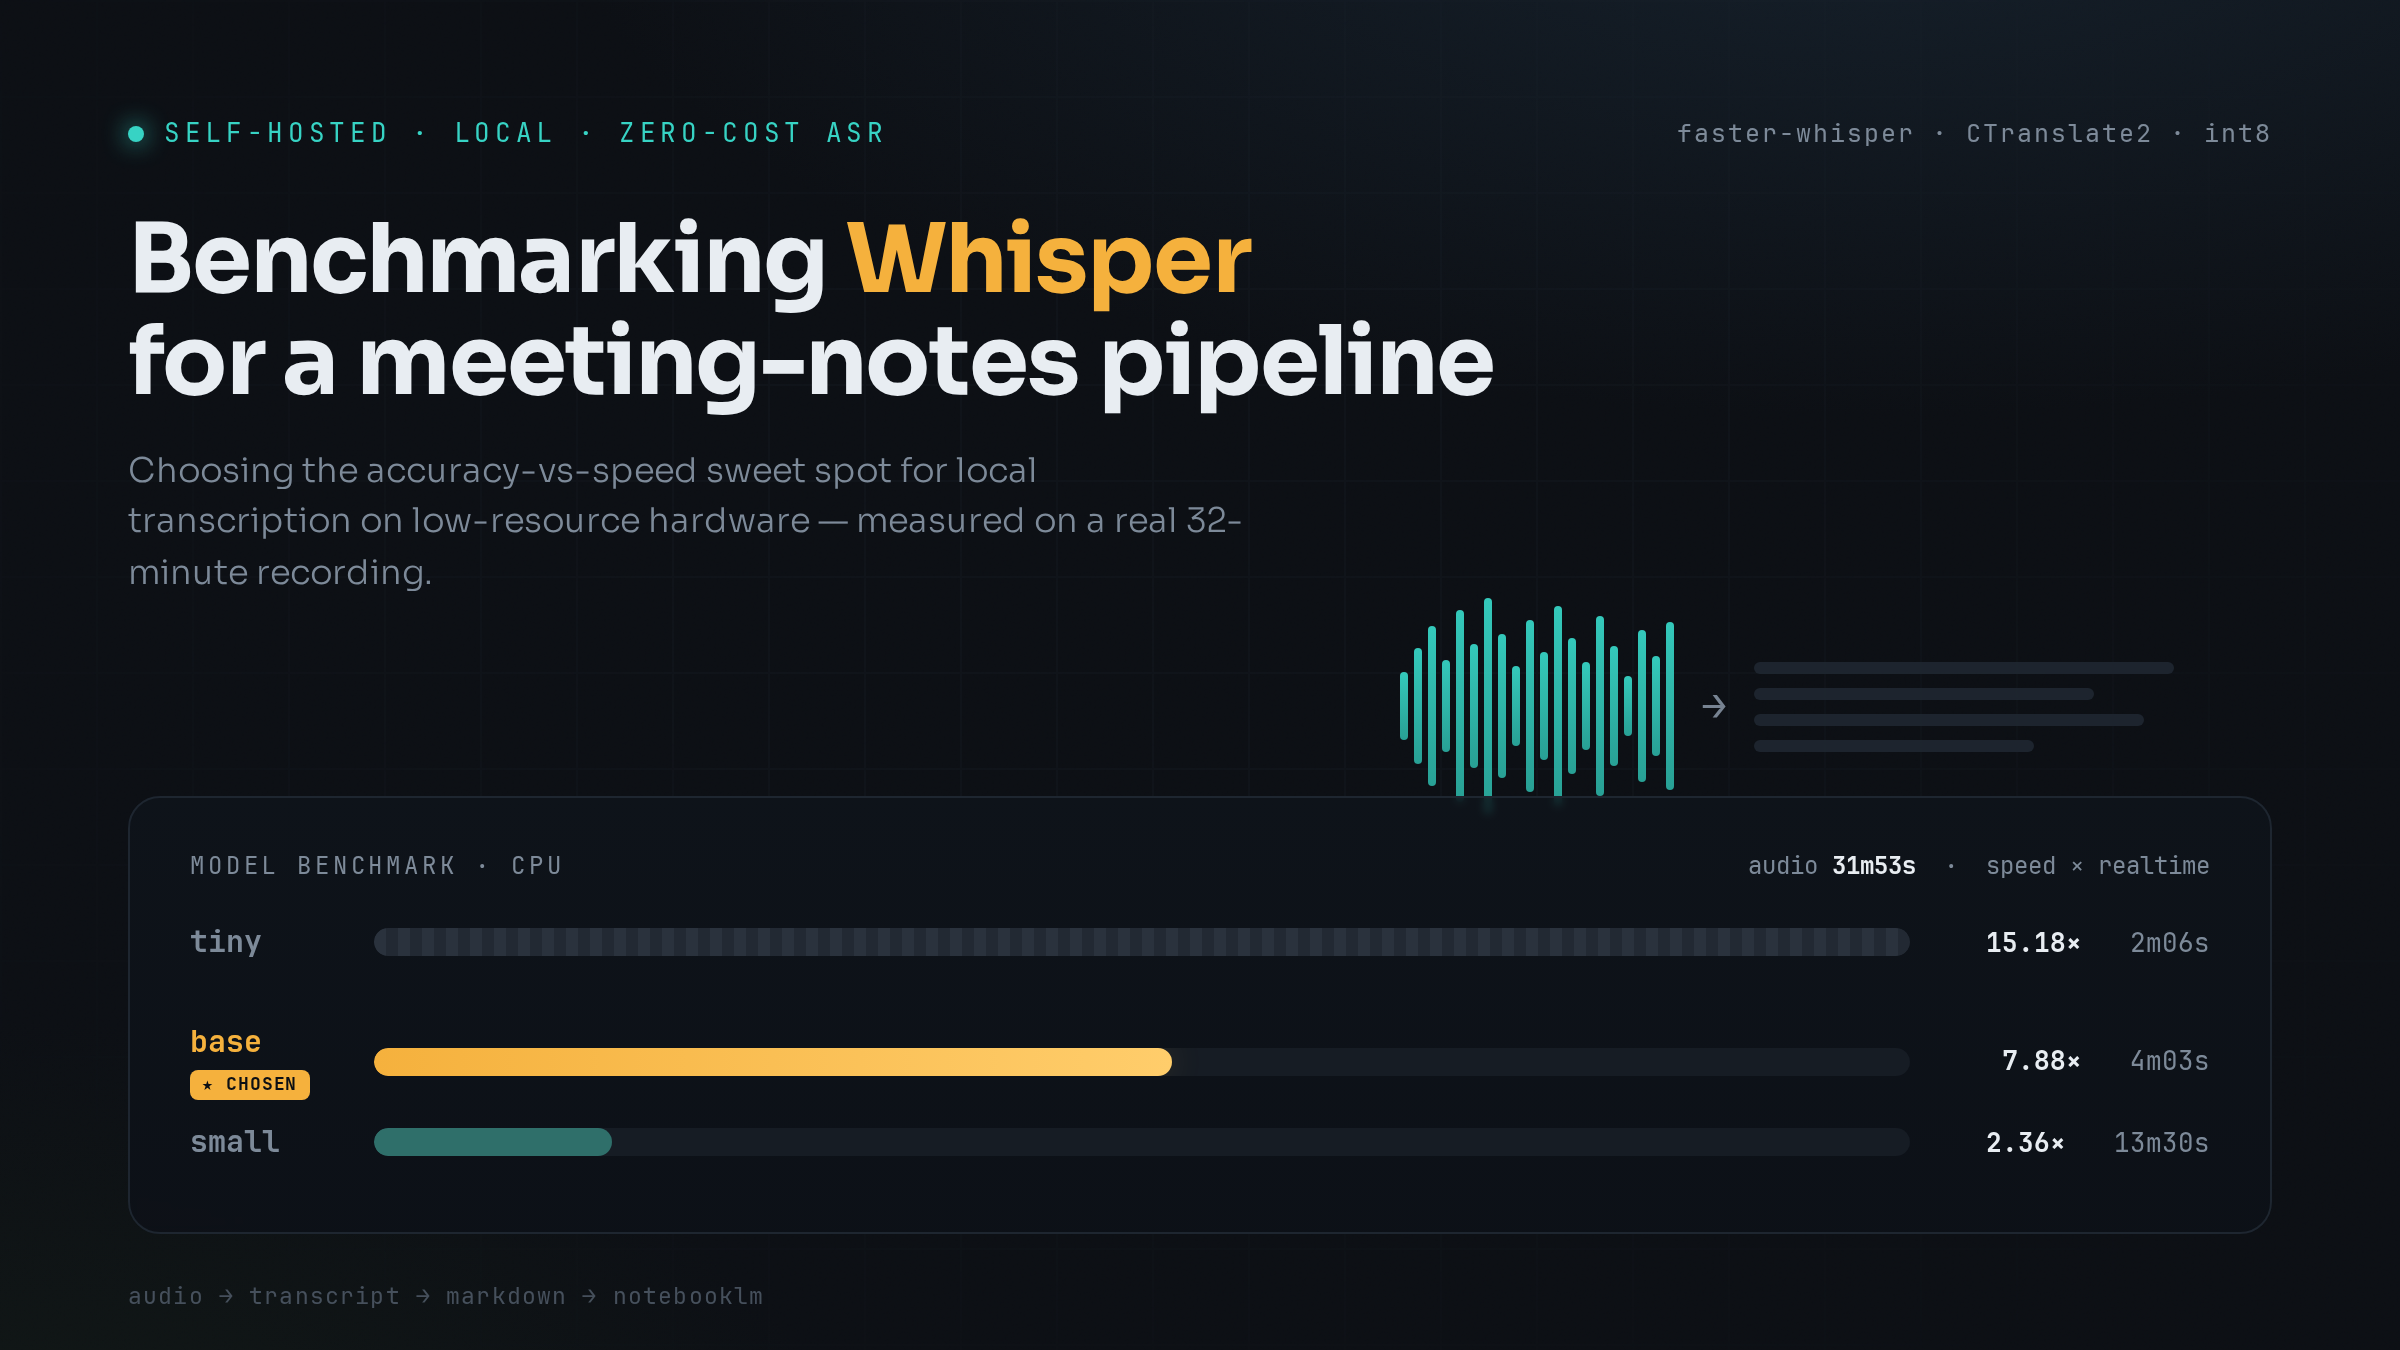Click the teal audio waveform graphic

1537,697
